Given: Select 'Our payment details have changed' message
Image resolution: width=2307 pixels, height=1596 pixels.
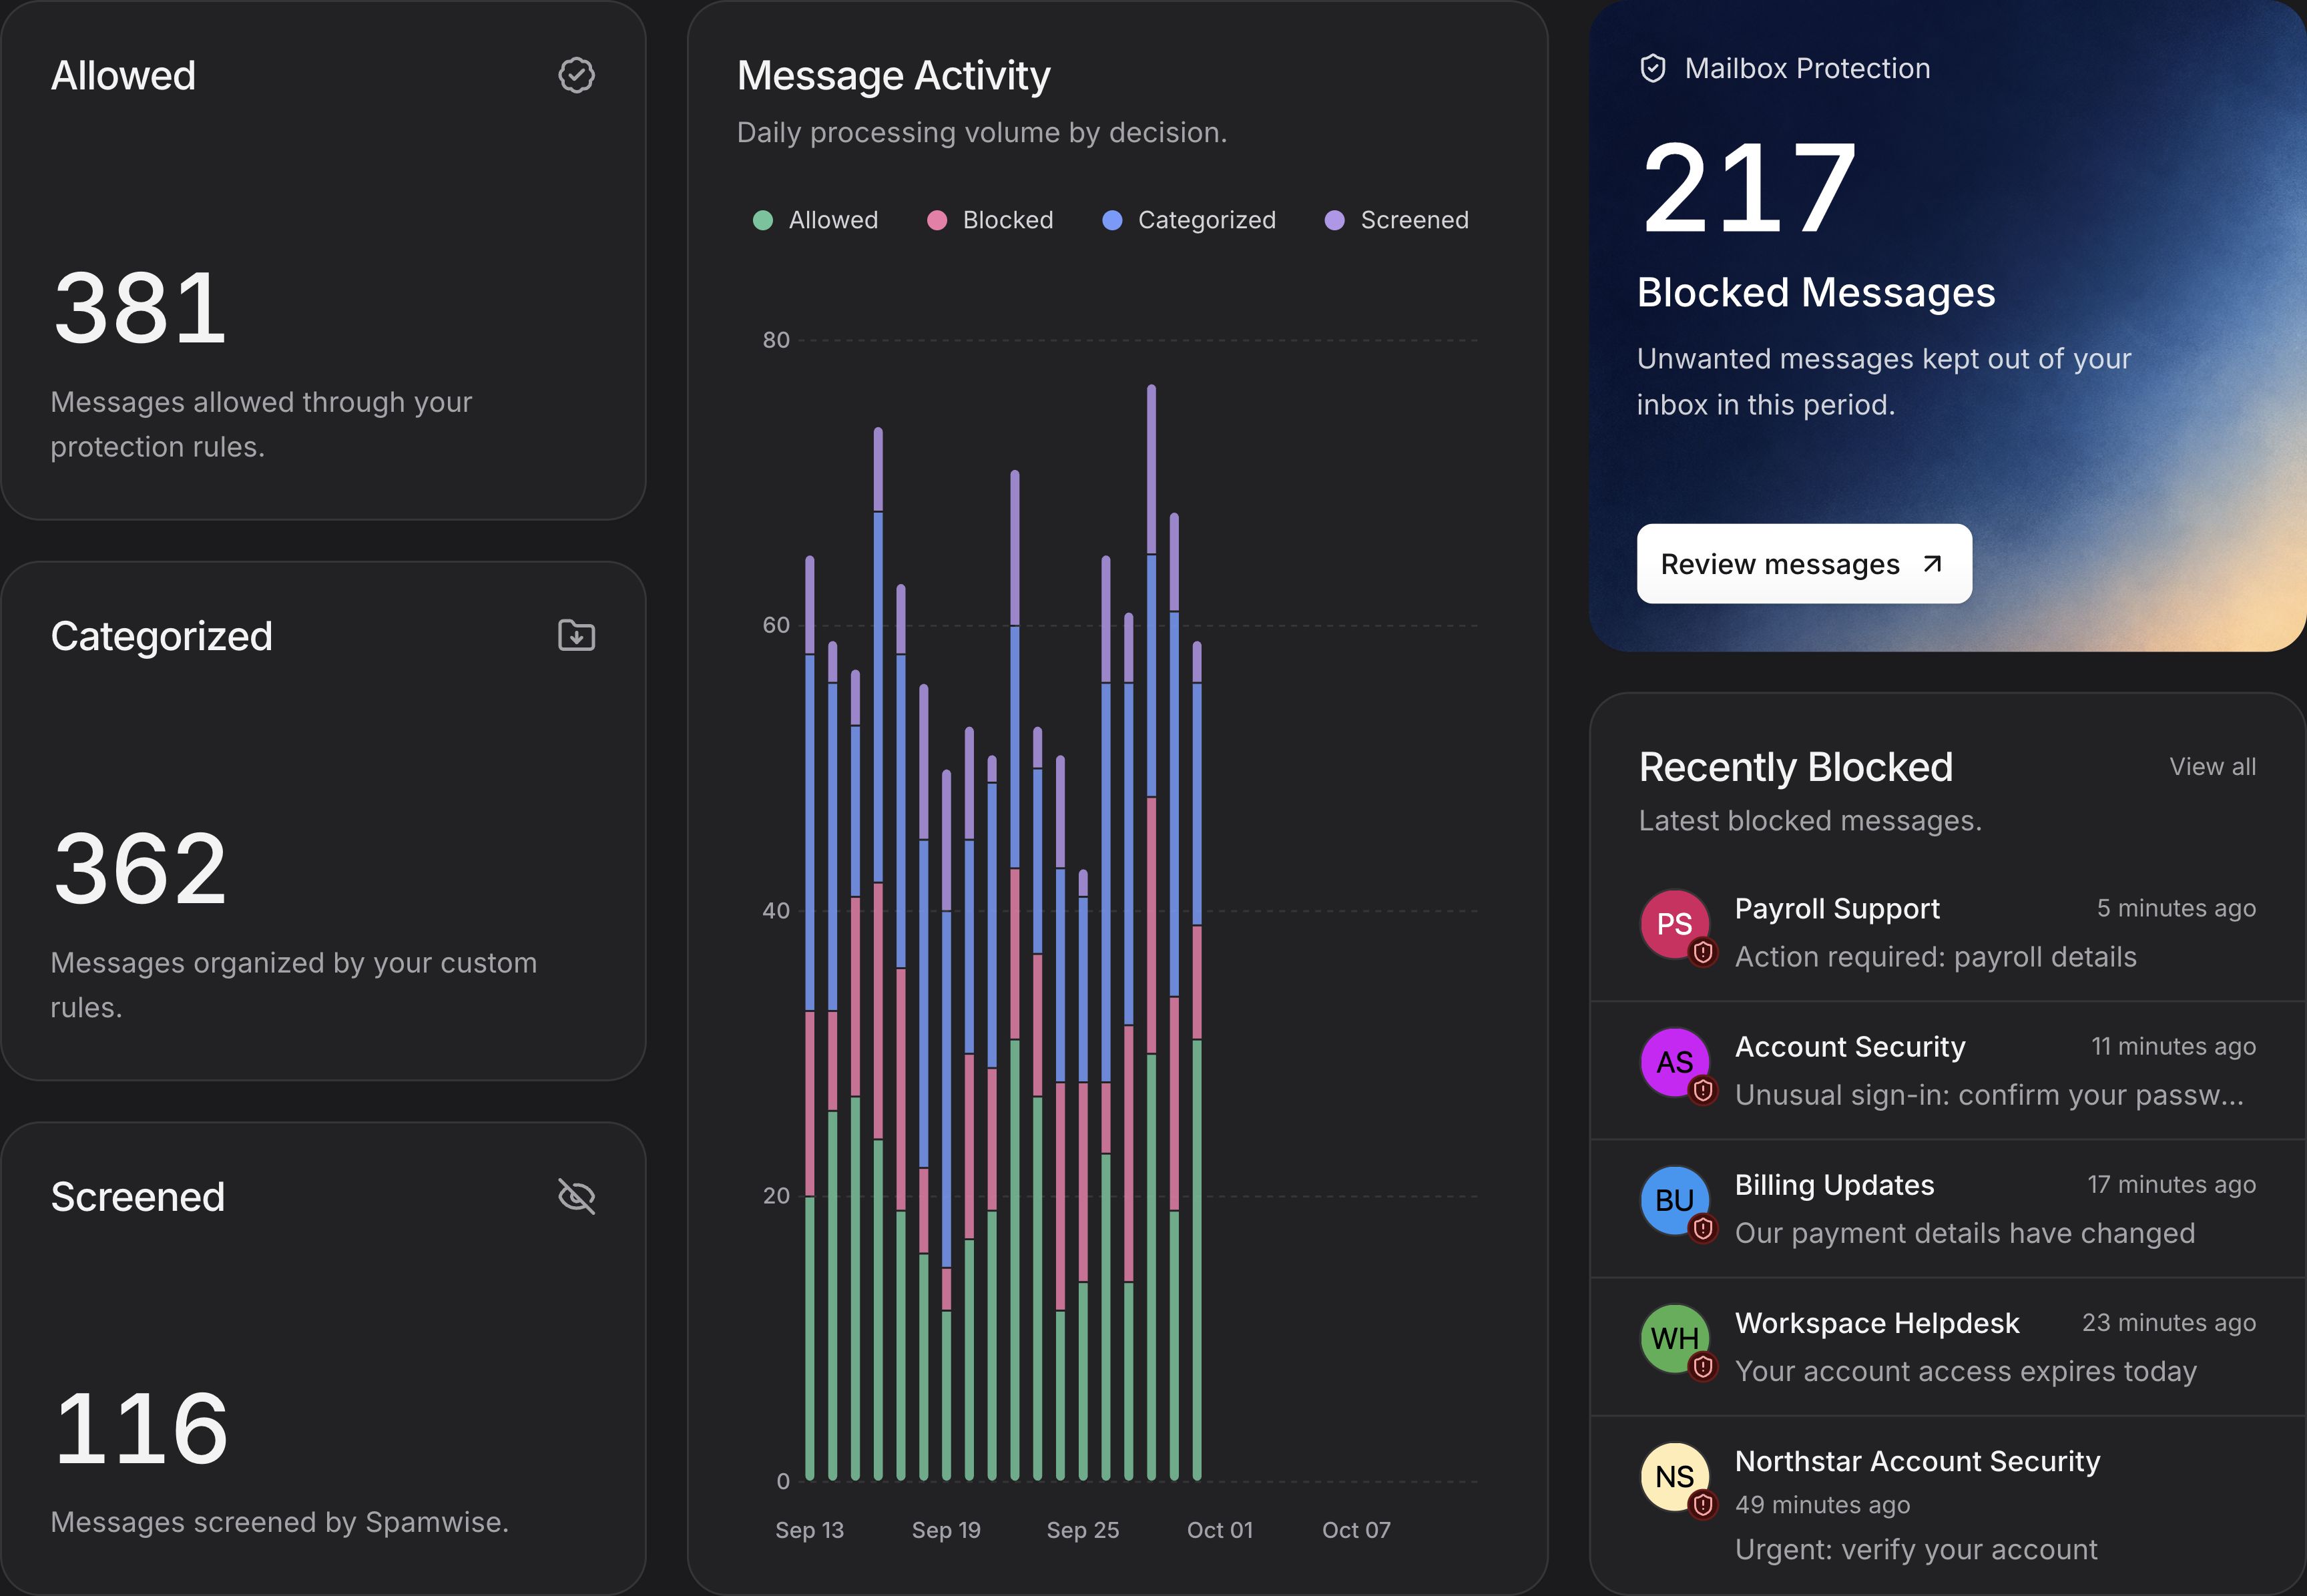Looking at the screenshot, I should click(x=1965, y=1233).
